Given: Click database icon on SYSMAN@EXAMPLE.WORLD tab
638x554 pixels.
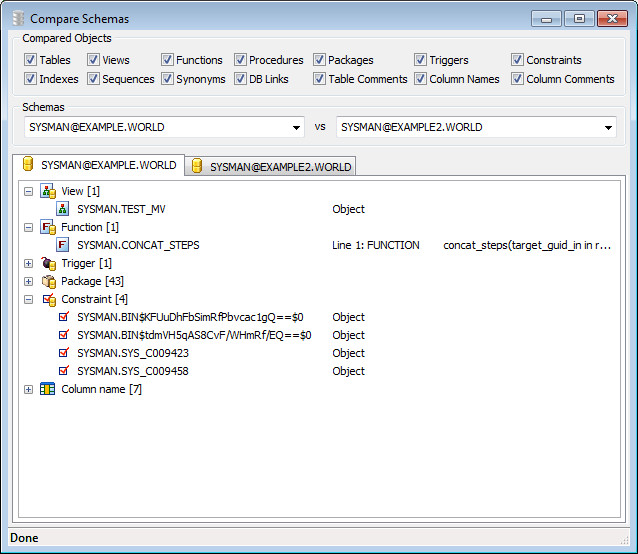Looking at the screenshot, I should click(x=28, y=164).
